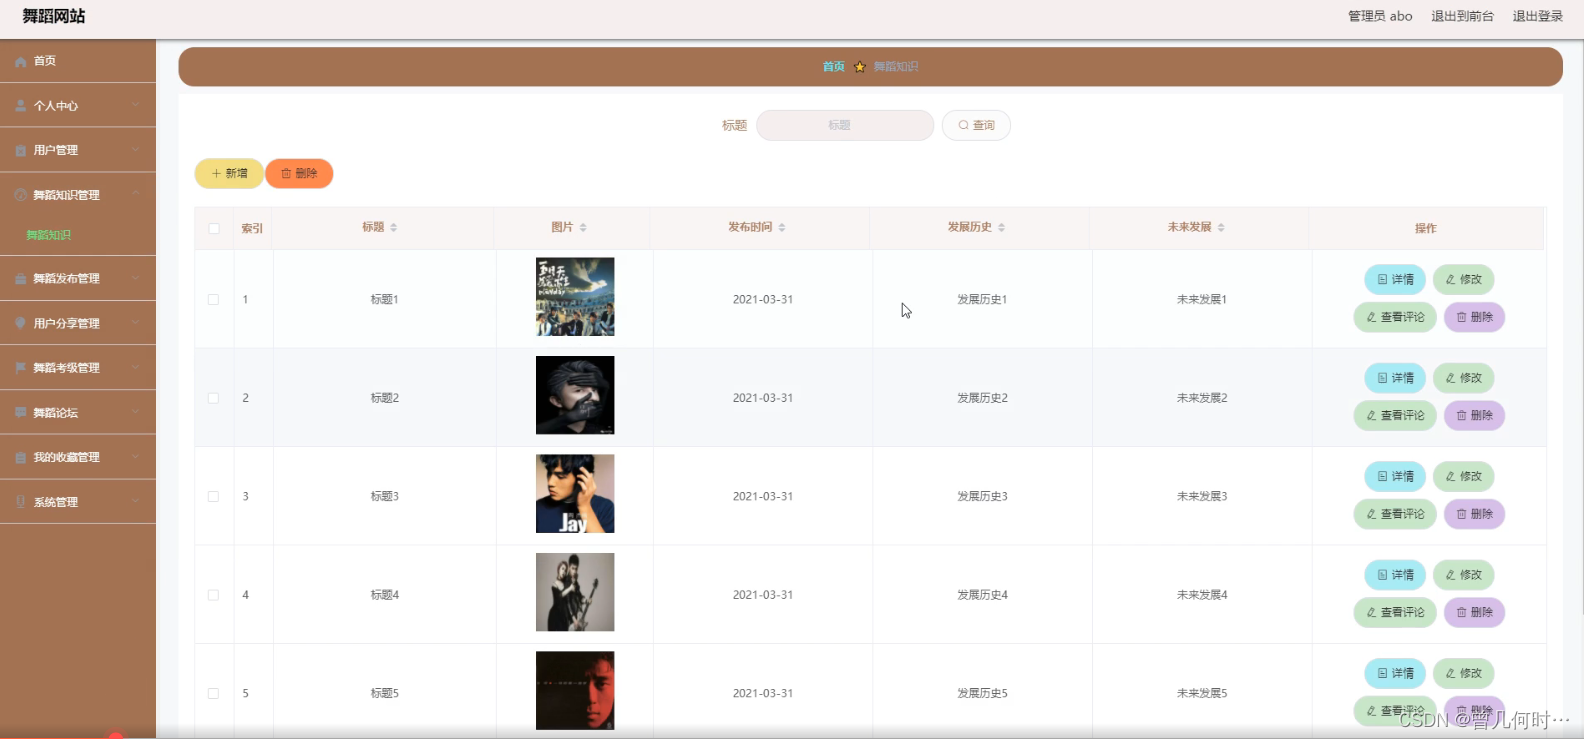
Task: Open the thumbnail image in row 标题2
Action: (x=575, y=395)
